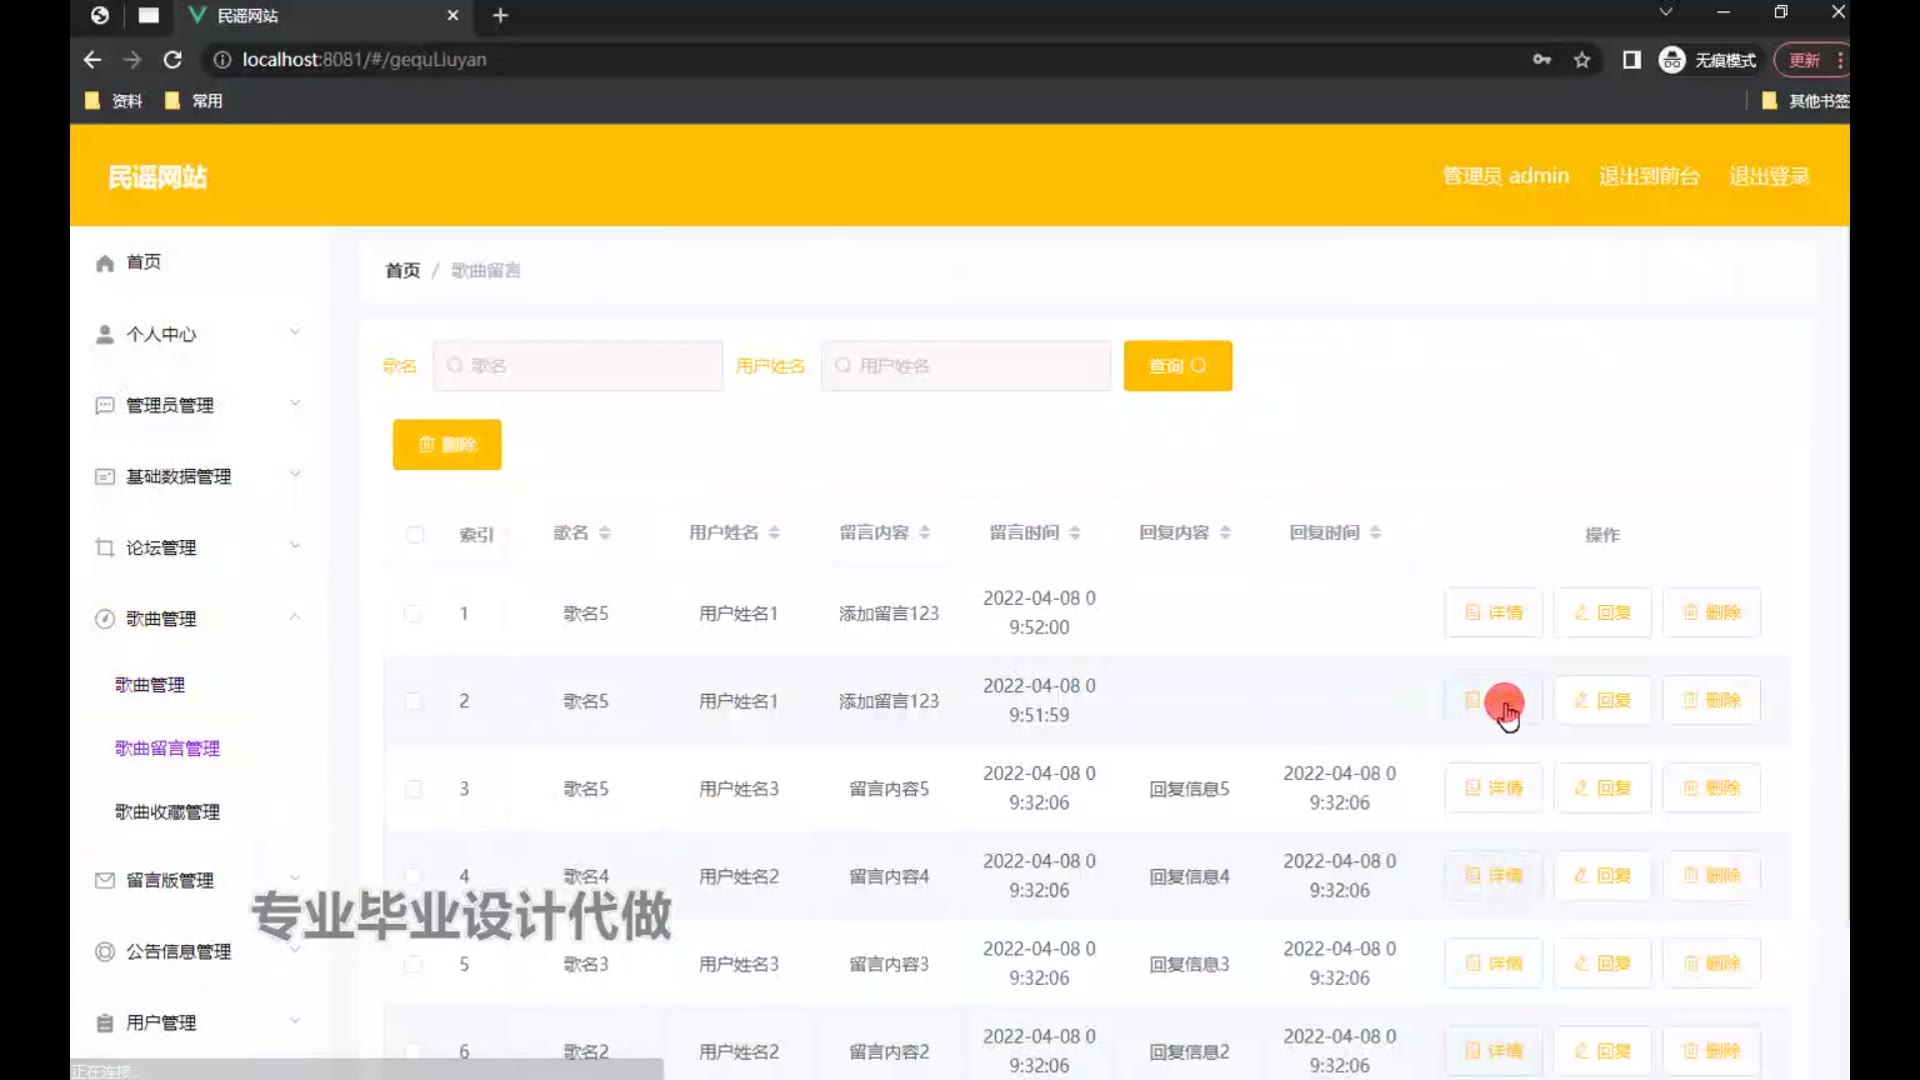This screenshot has height=1080, width=1920.
Task: Check the checkbox for row 3
Action: pos(413,789)
